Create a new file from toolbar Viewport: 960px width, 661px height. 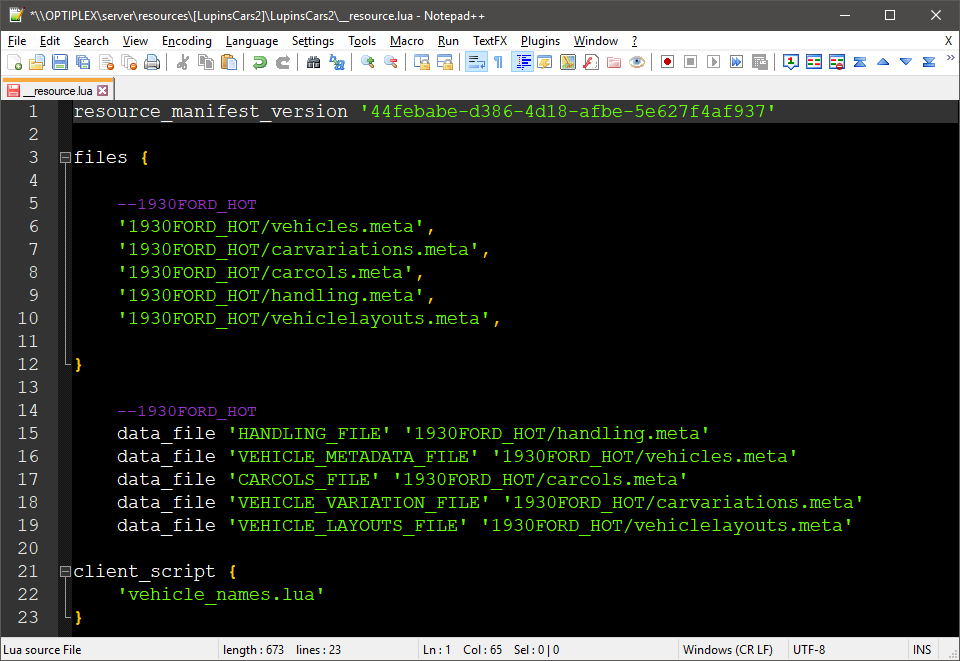click(x=14, y=62)
